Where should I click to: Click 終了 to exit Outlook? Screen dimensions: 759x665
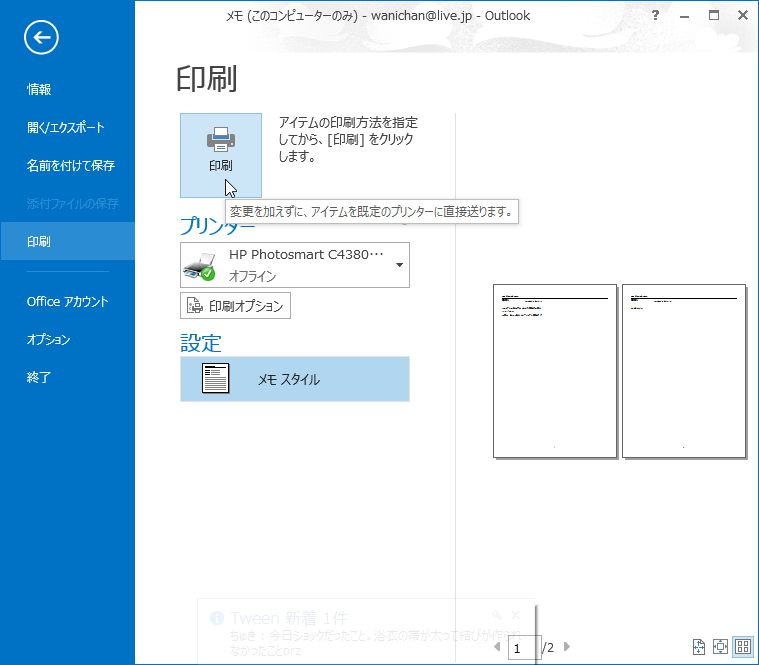click(39, 378)
